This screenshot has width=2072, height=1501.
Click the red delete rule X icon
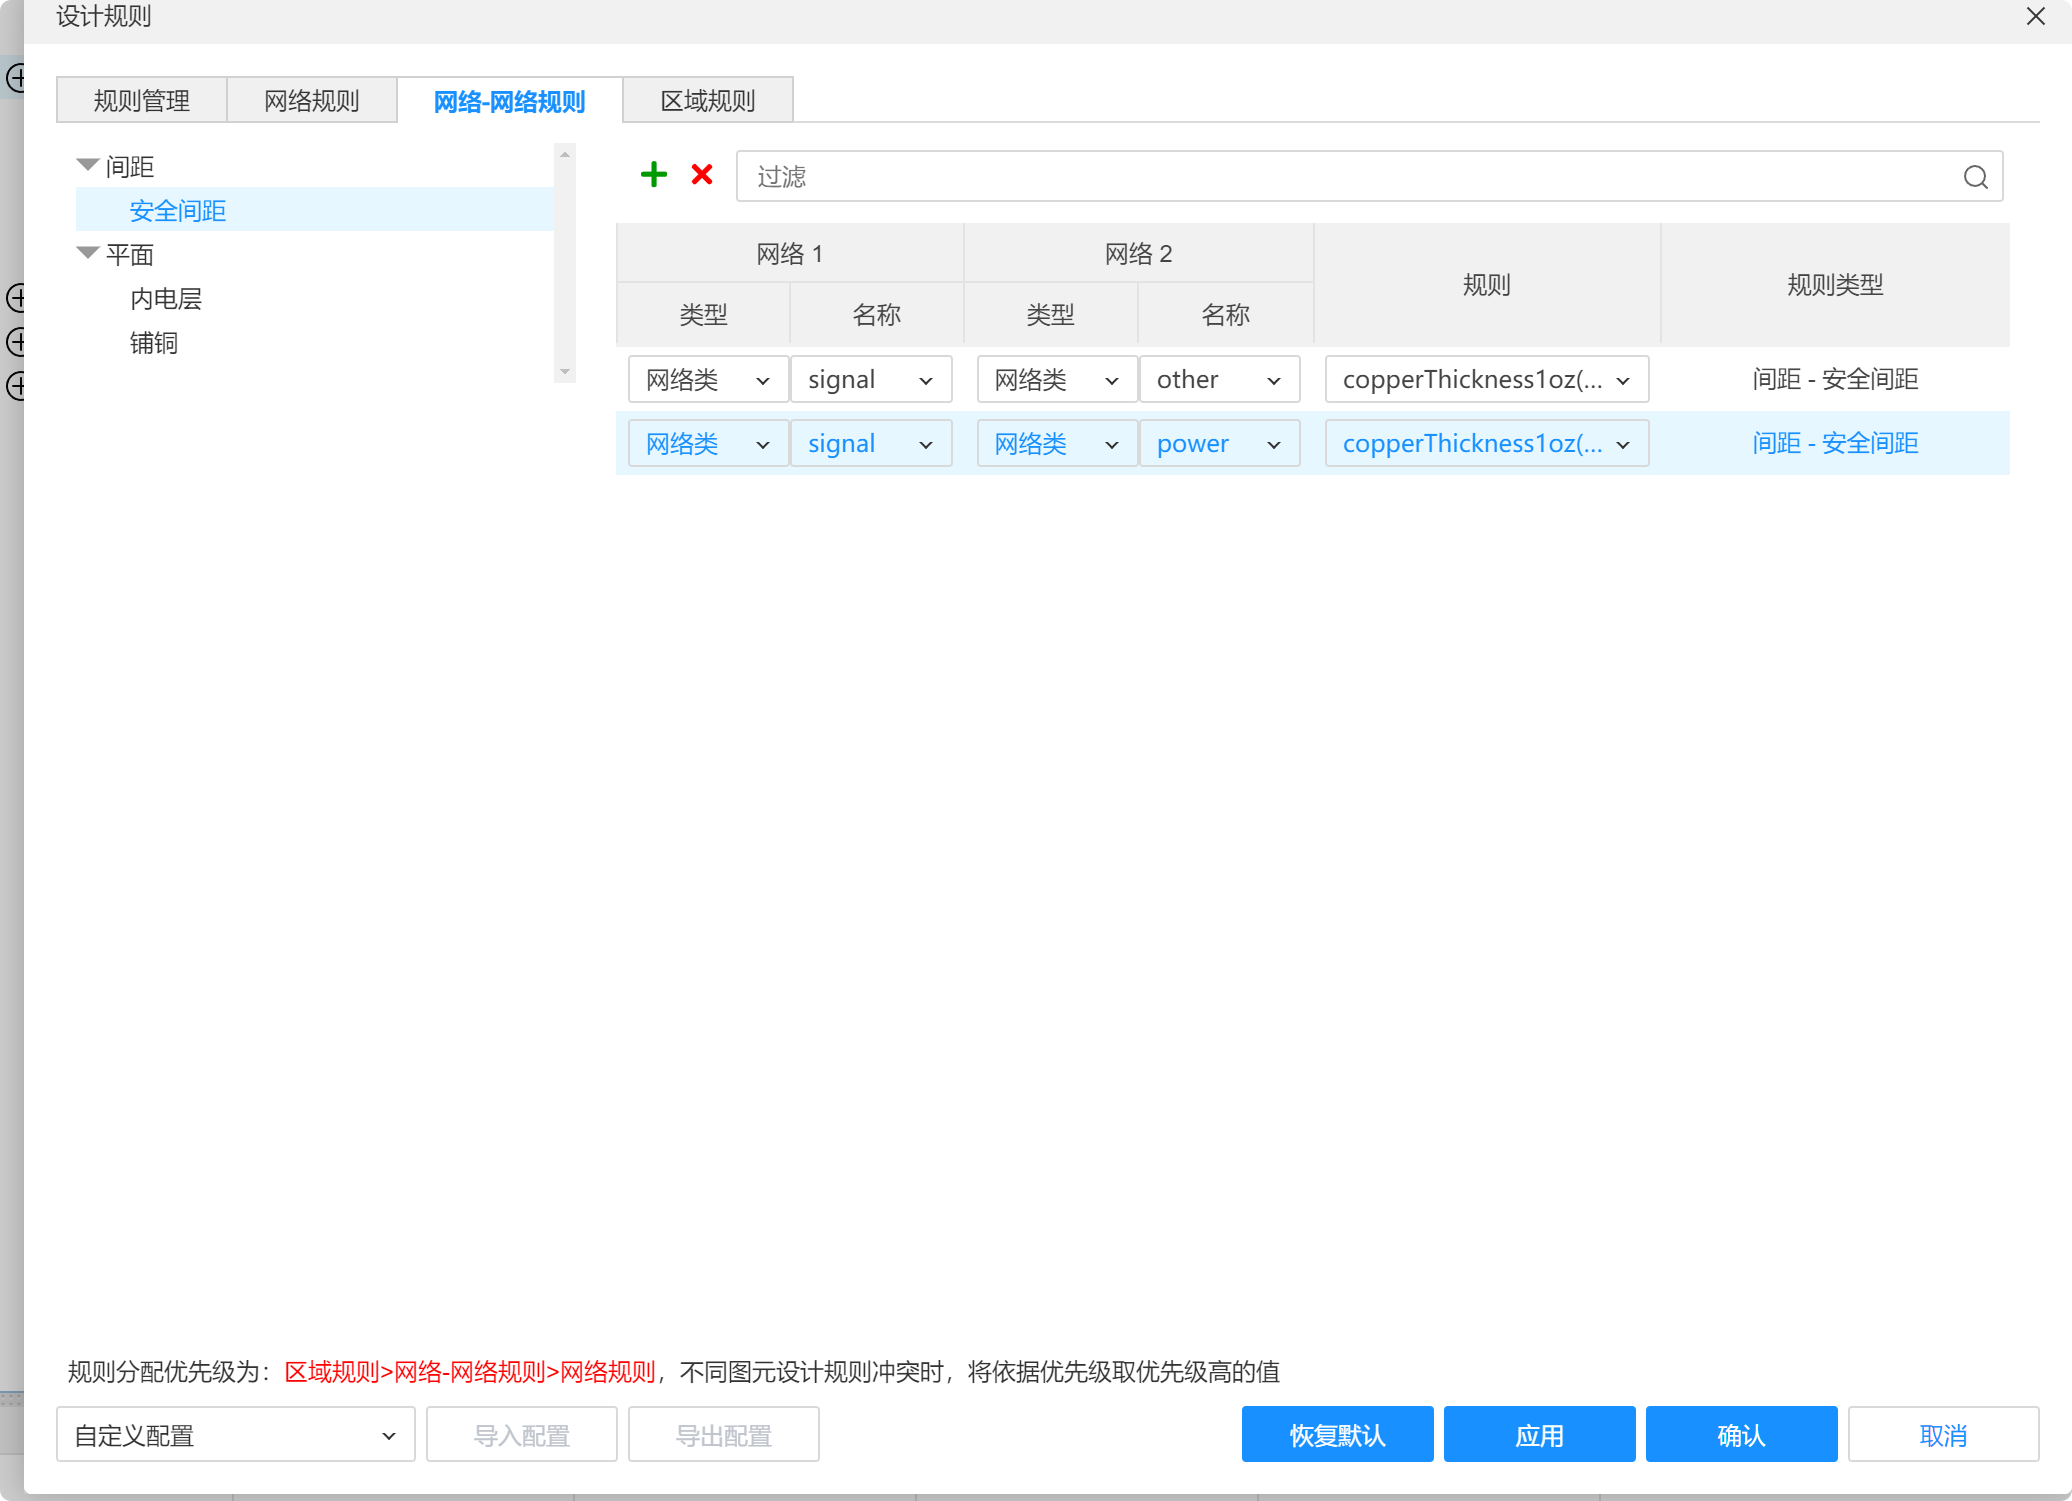[x=702, y=175]
